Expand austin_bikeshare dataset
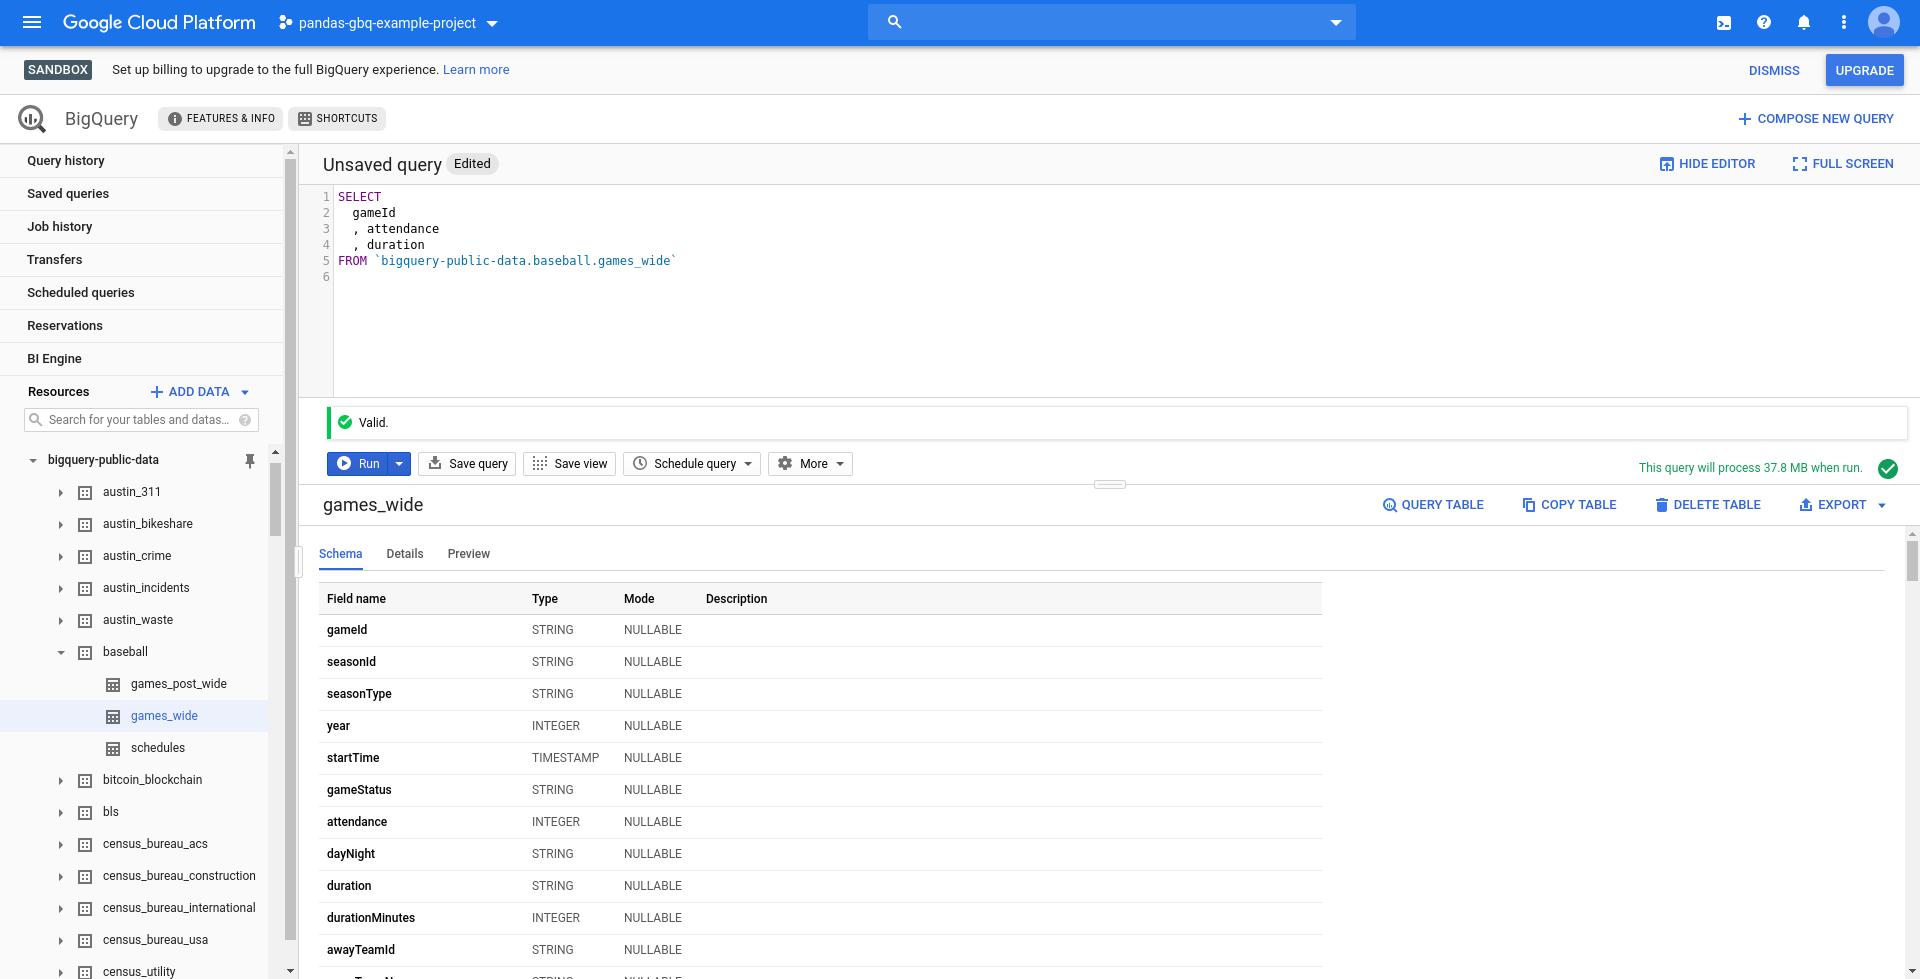1920x979 pixels. 61,524
